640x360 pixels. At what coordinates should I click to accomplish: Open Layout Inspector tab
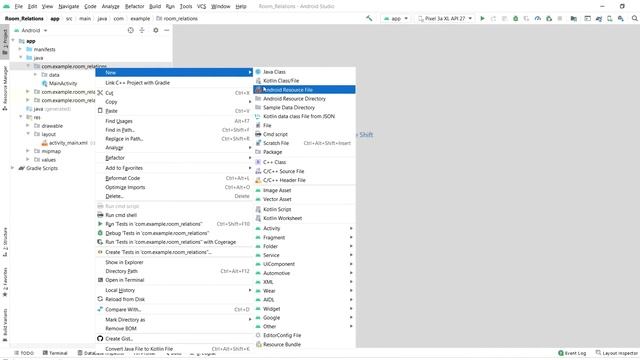point(617,353)
